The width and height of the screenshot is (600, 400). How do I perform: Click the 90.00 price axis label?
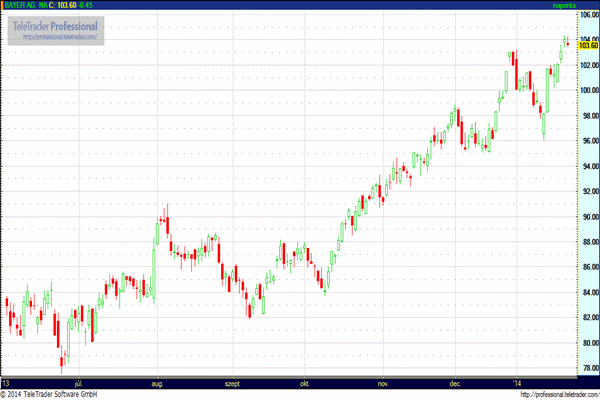[x=590, y=217]
